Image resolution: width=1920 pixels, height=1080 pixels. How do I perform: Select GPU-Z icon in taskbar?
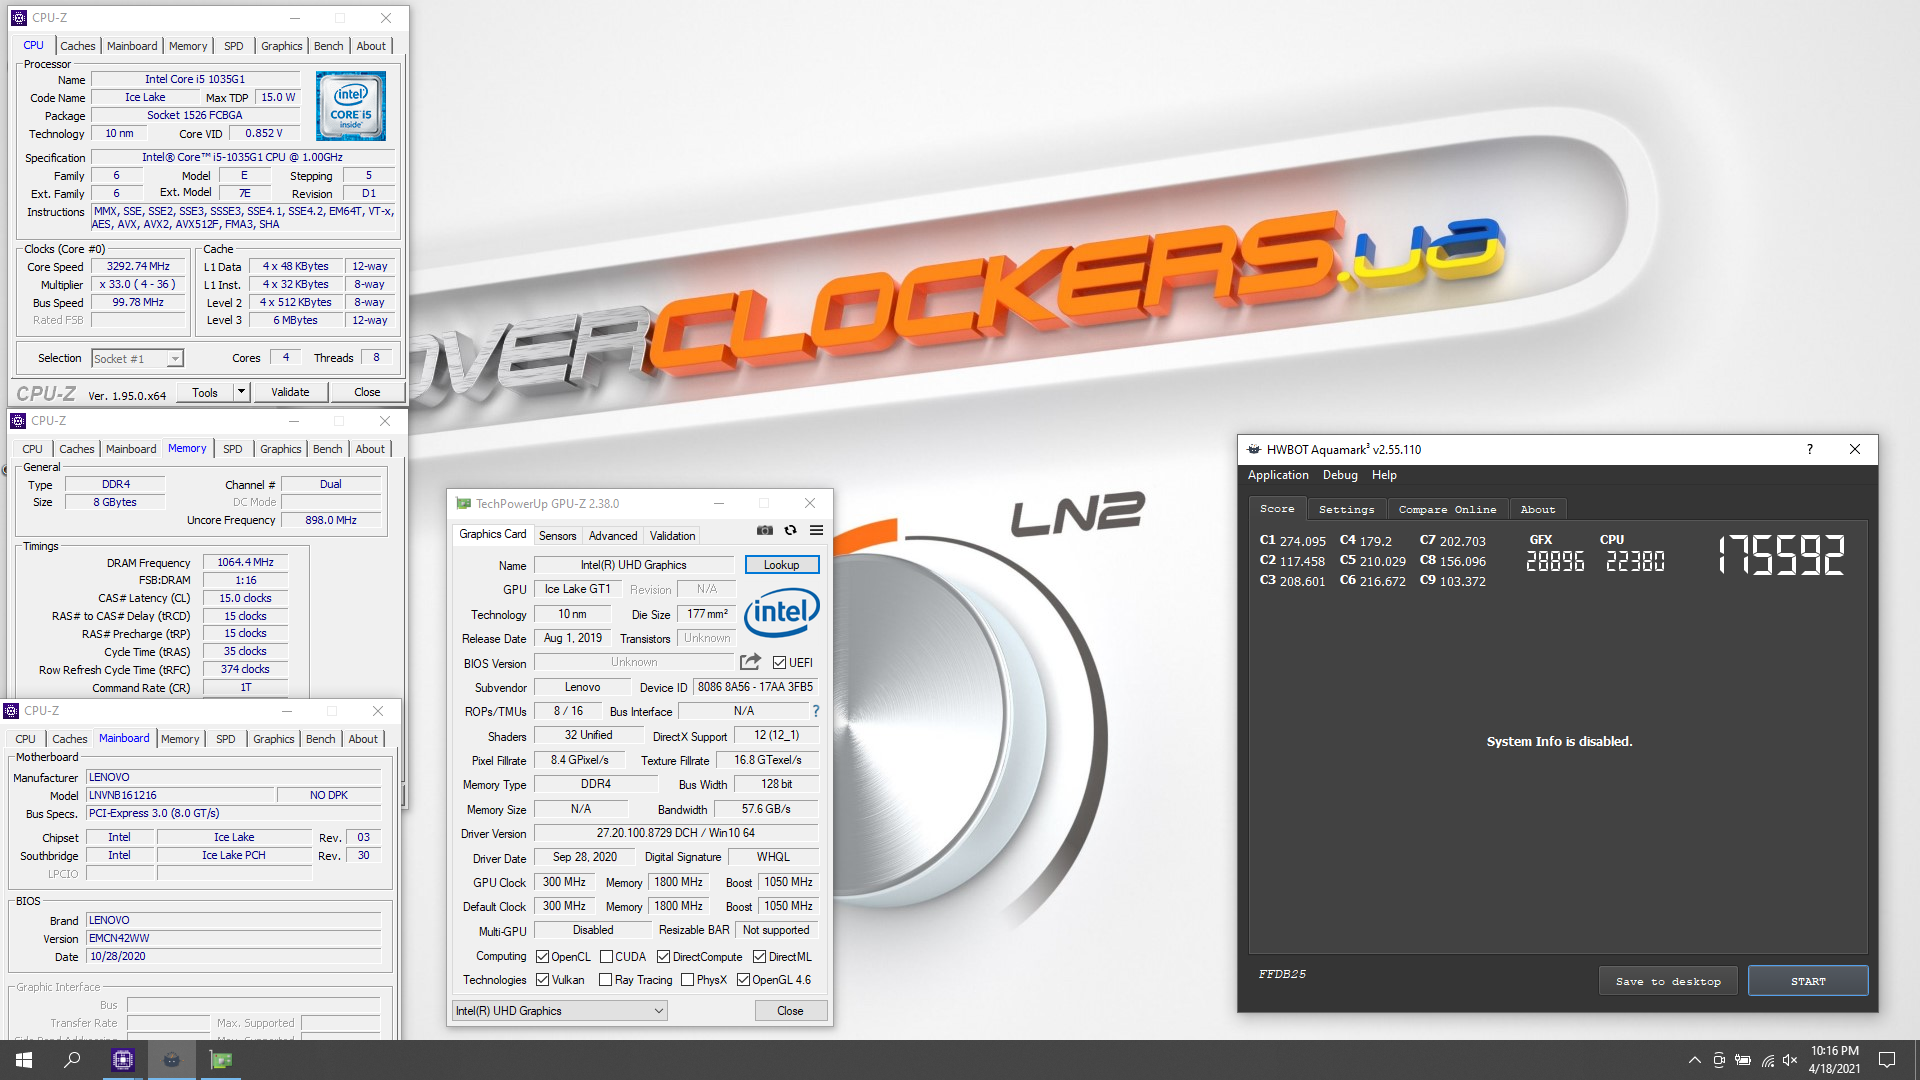pos(221,1060)
